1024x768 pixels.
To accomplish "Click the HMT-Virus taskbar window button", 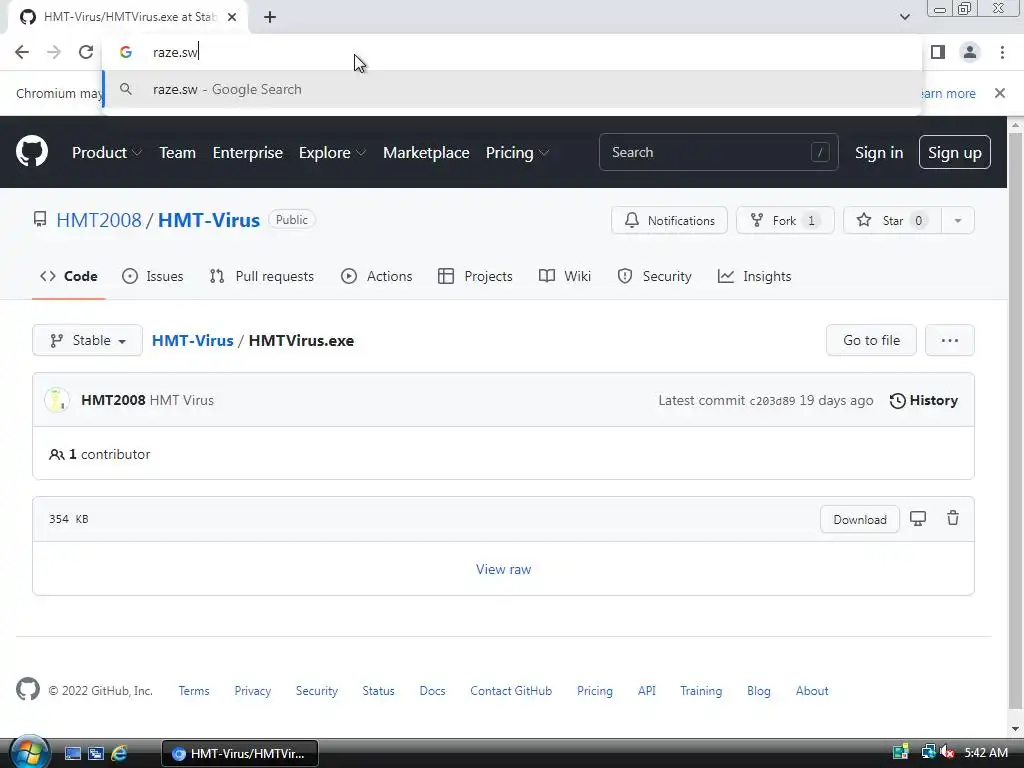I will (x=240, y=754).
